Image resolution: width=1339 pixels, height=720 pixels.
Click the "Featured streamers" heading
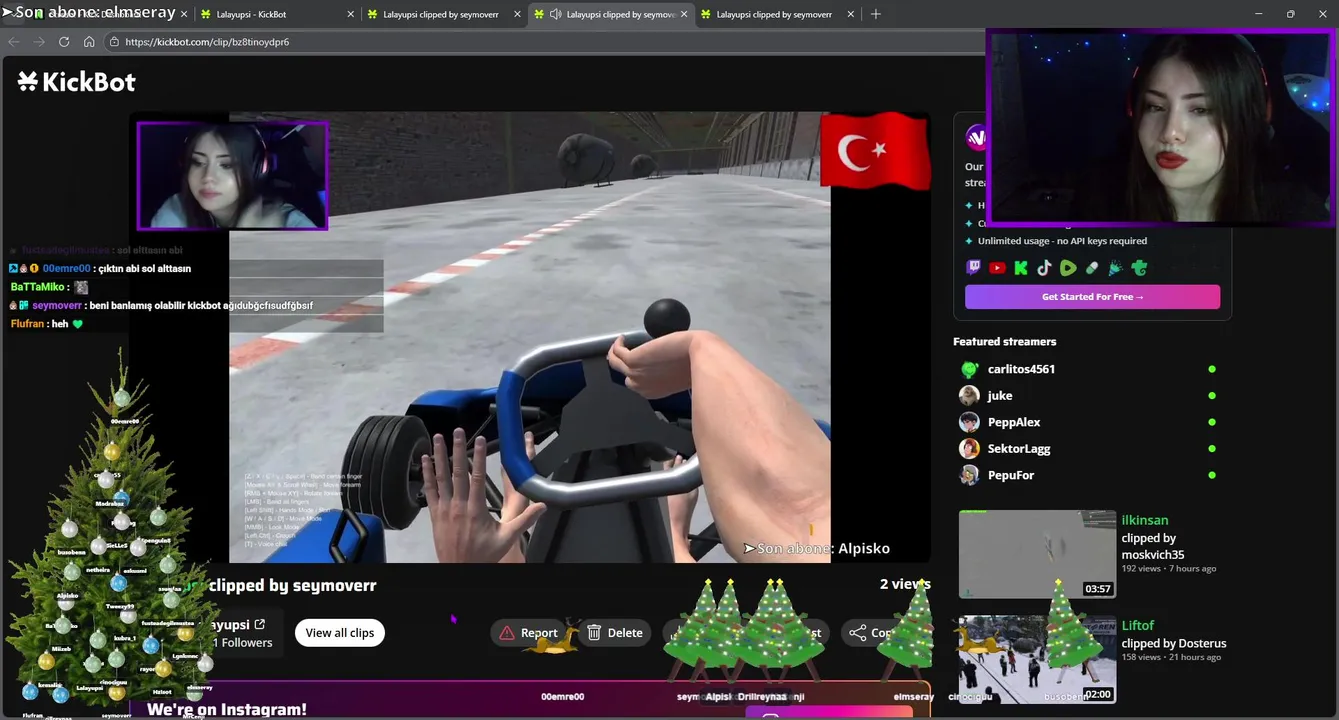(x=1004, y=341)
